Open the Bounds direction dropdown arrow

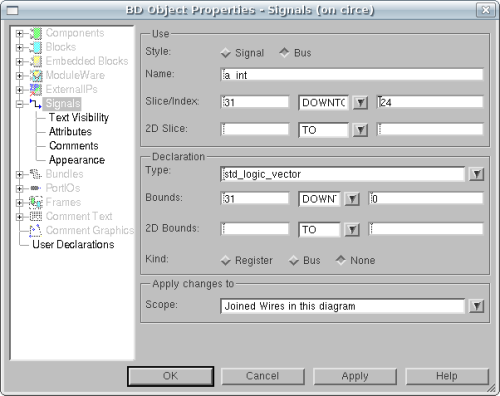click(352, 199)
